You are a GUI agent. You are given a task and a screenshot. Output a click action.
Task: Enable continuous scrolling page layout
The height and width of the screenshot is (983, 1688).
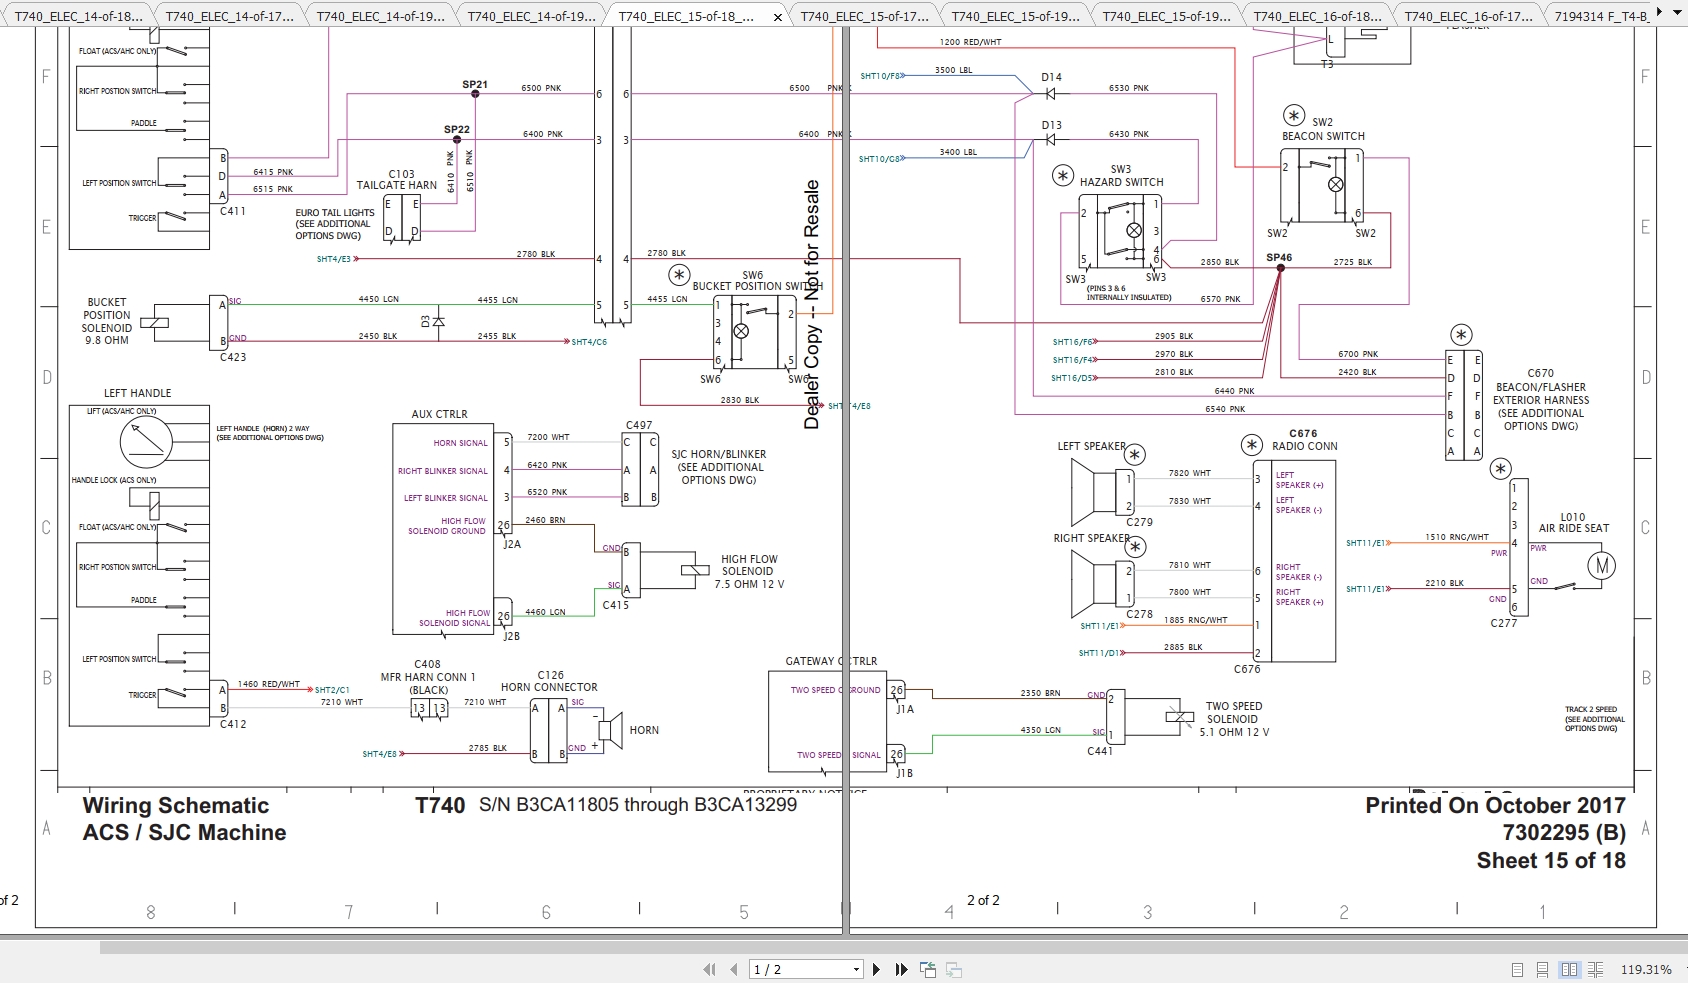point(1543,968)
